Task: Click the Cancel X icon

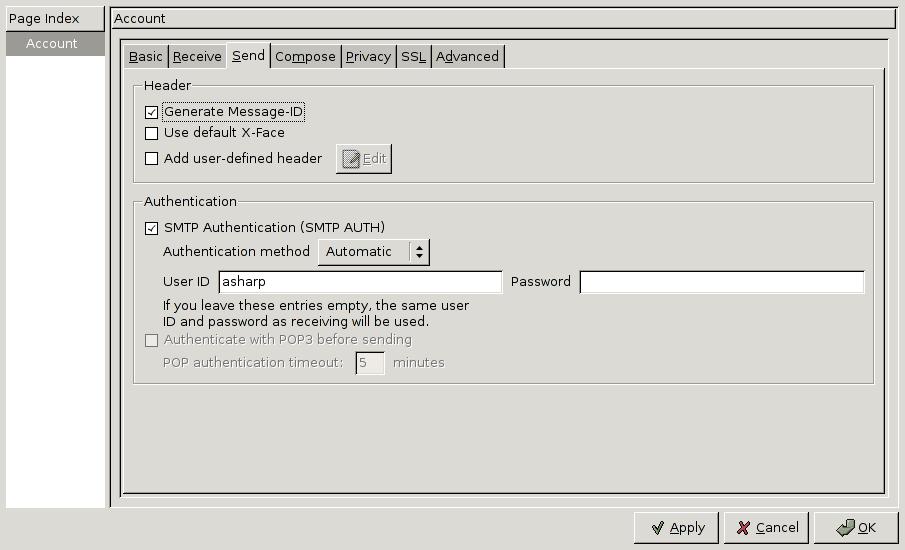Action: [743, 528]
